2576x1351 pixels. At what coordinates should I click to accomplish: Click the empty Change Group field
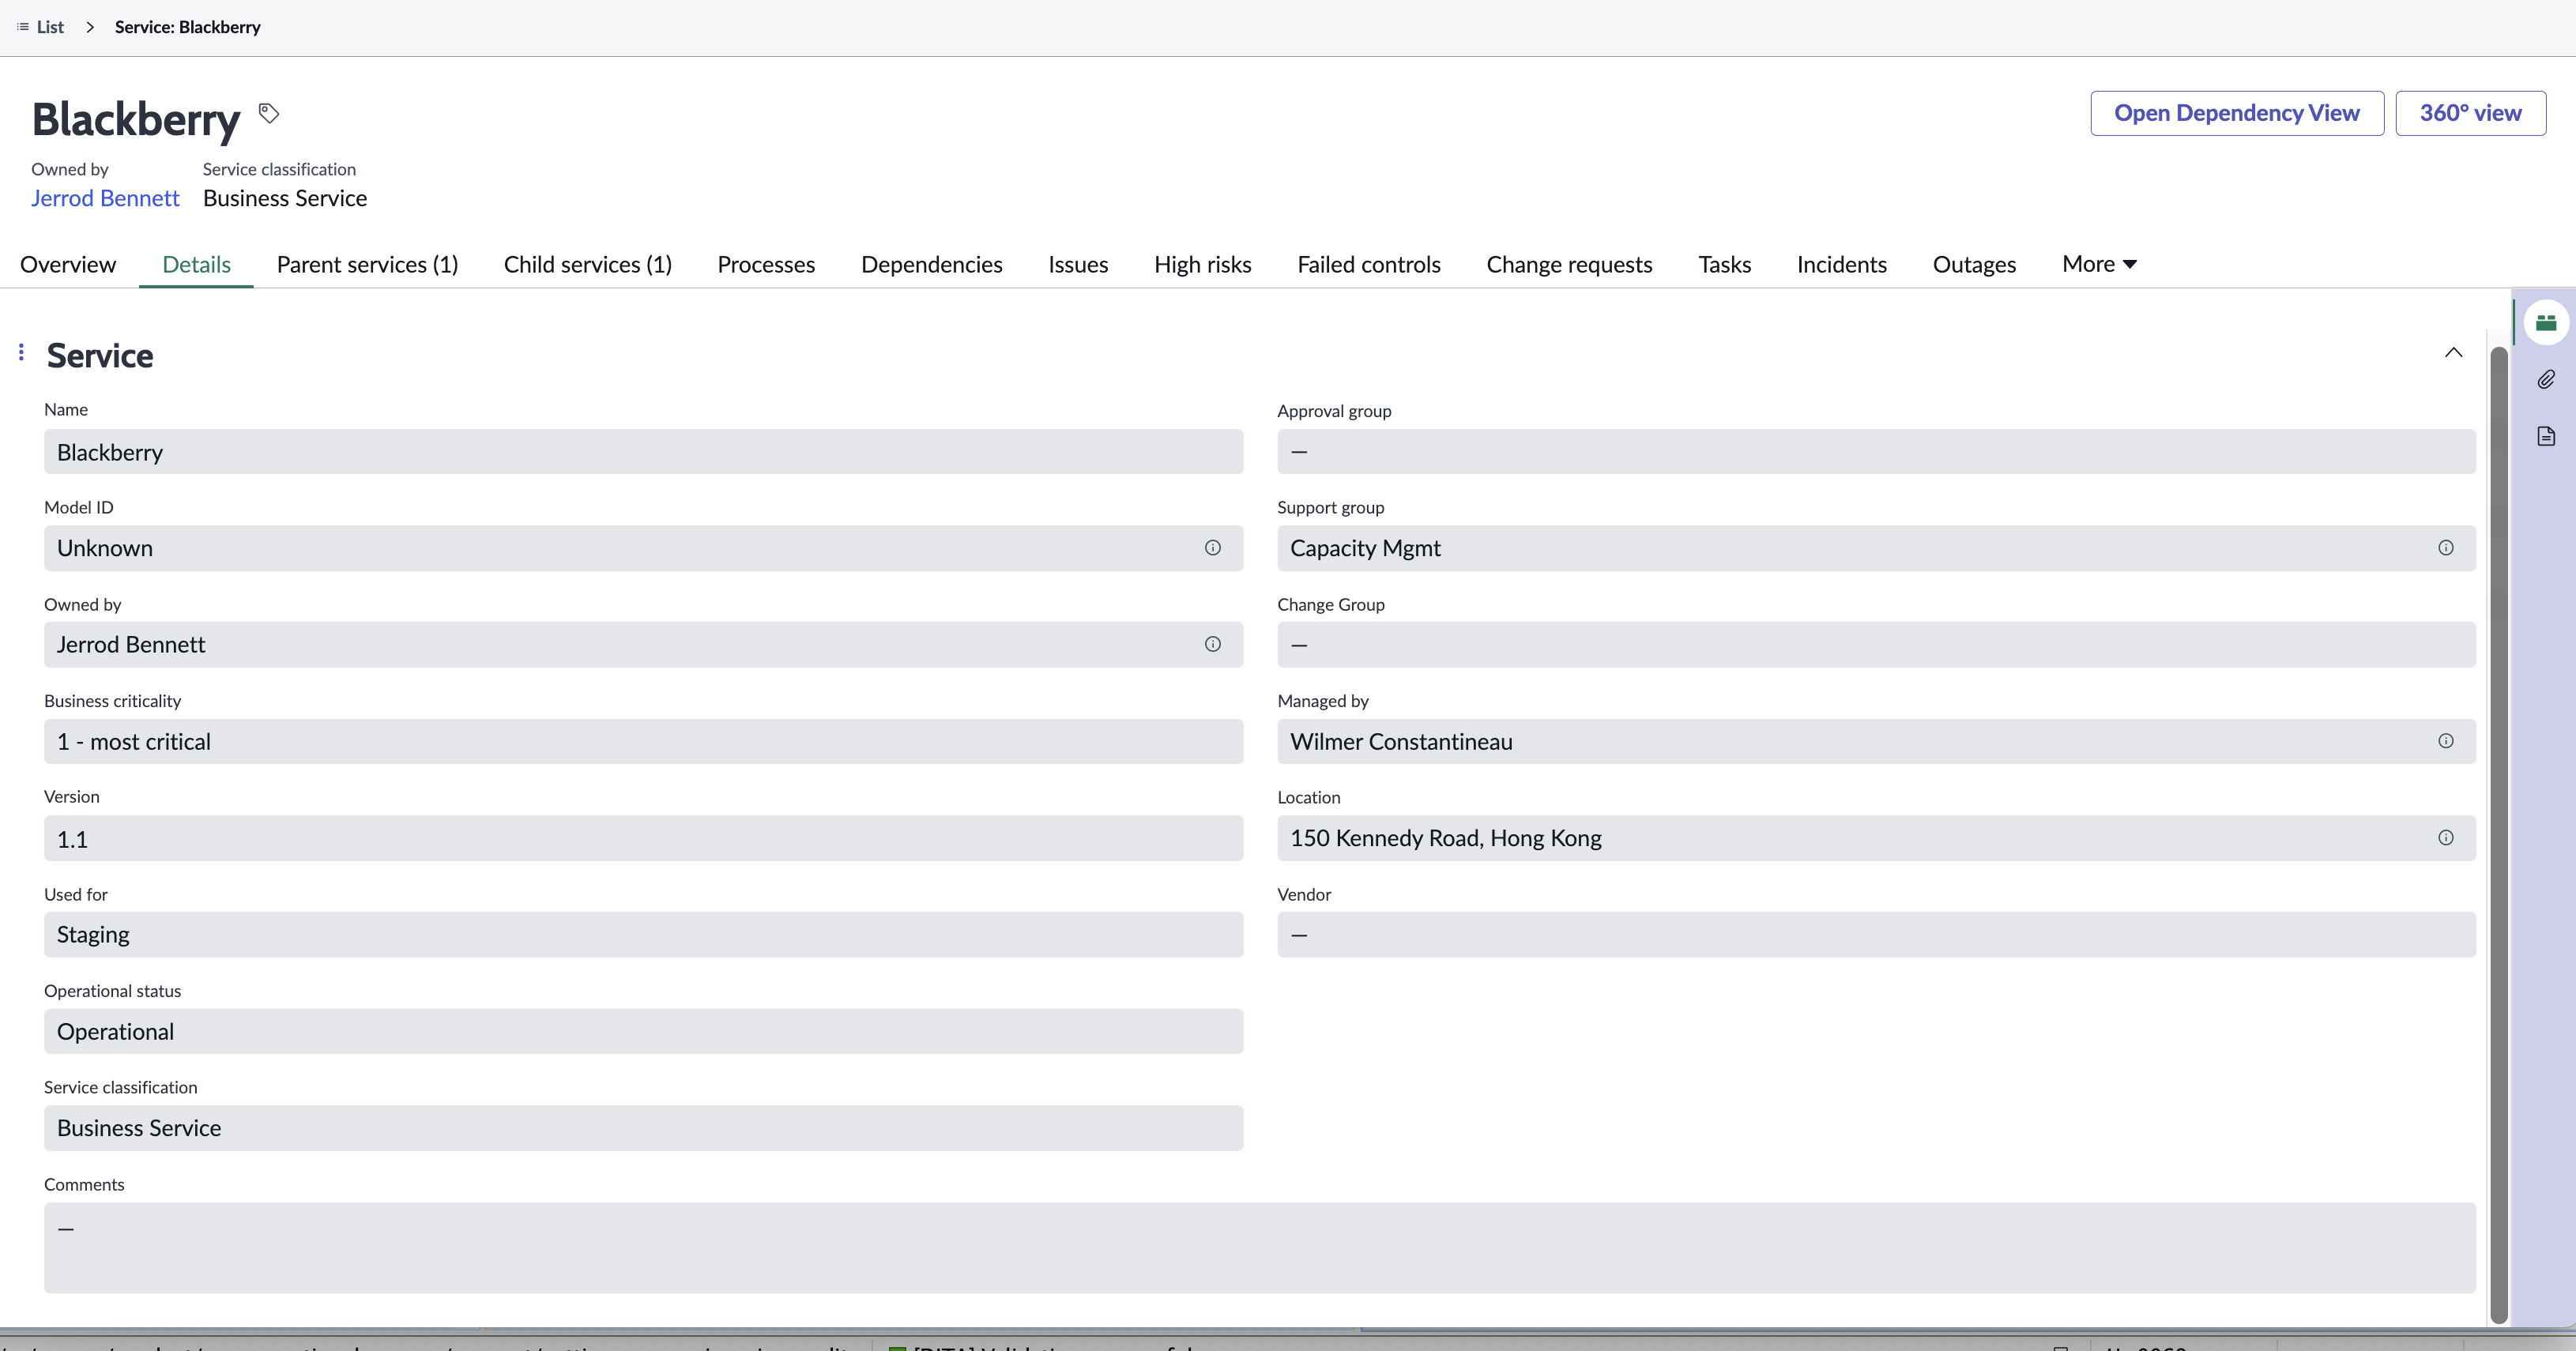(1876, 645)
